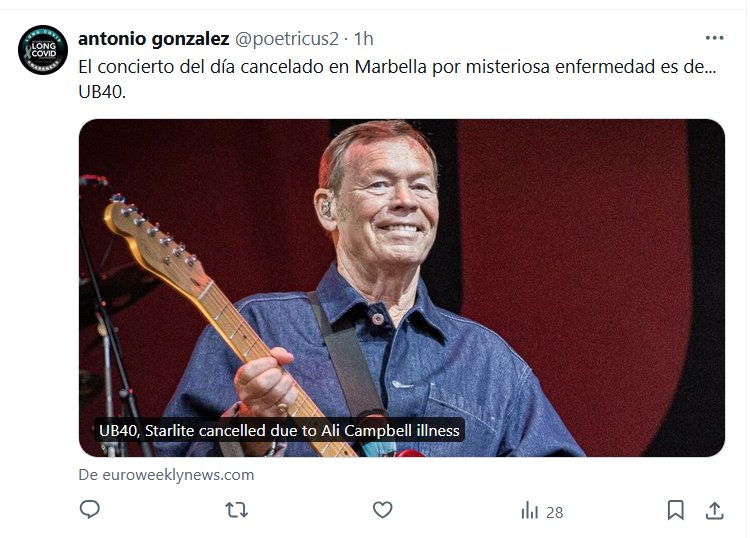The image size is (750, 538).
Task: Open the three-dot more options menu
Action: click(714, 38)
